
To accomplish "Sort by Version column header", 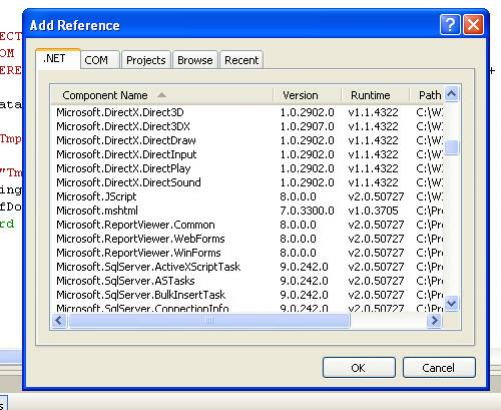I will point(307,95).
